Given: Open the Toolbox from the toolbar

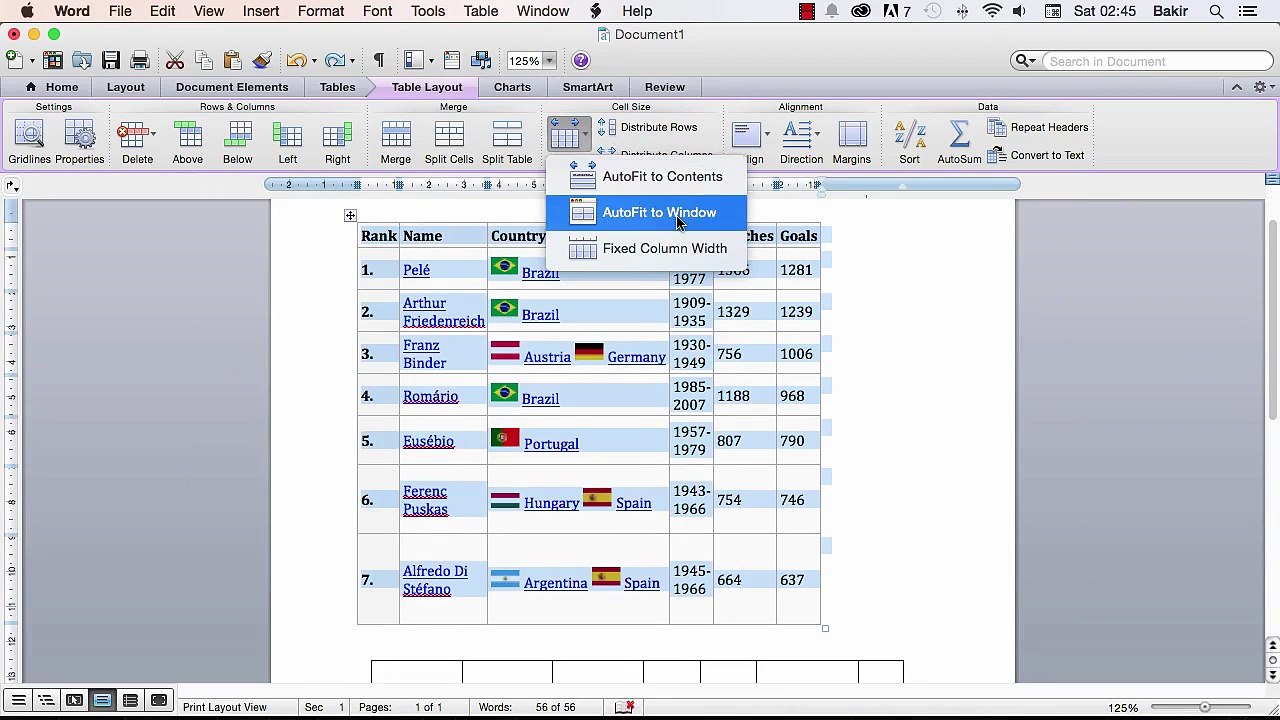Looking at the screenshot, I should 452,61.
